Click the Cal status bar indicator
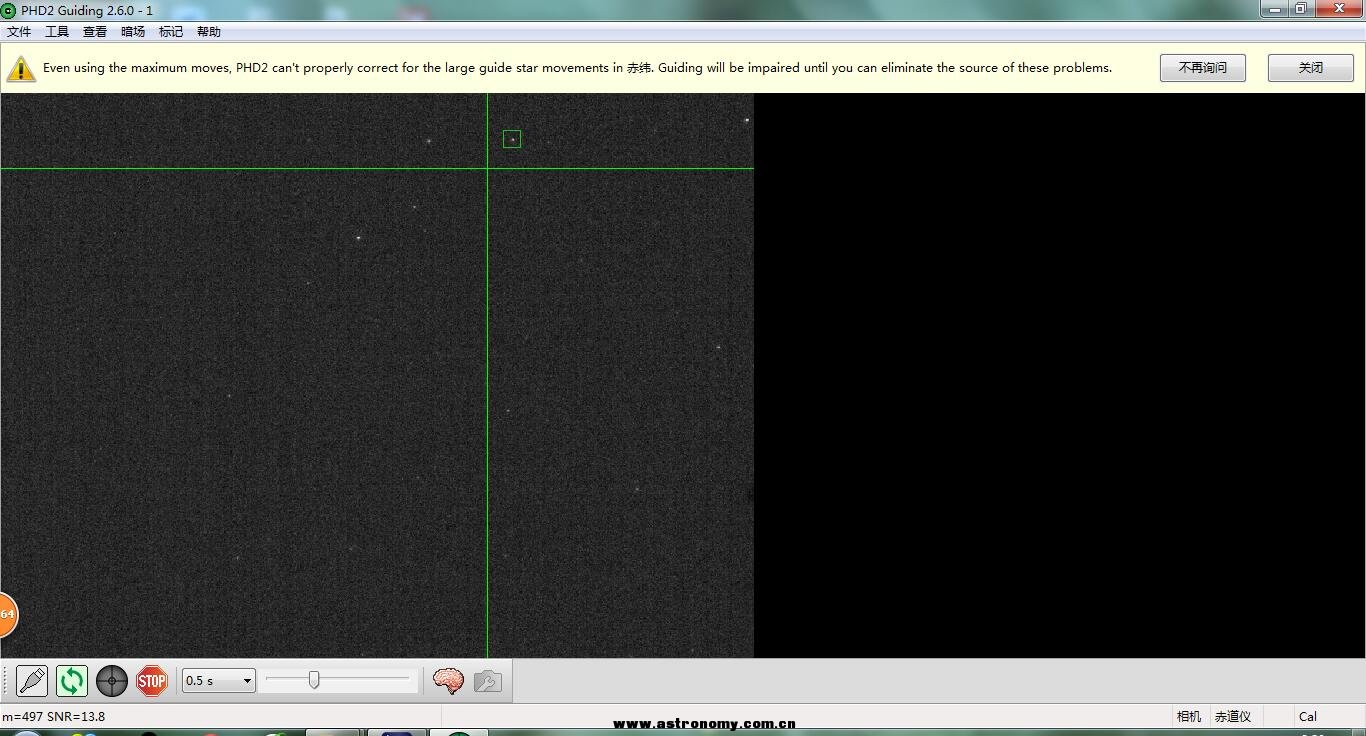This screenshot has height=736, width=1366. click(x=1308, y=716)
